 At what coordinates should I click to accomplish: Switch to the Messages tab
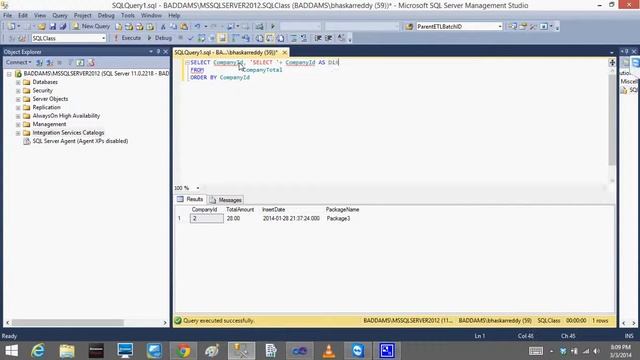226,200
